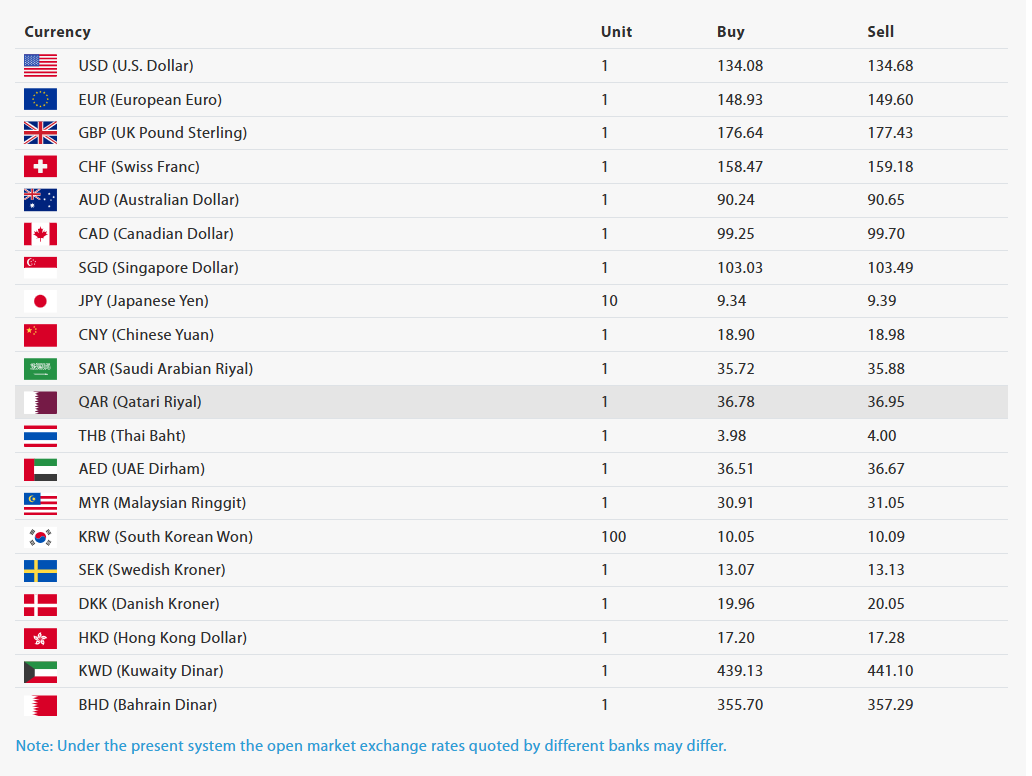Click GBP sell rate 177.43
Image resolution: width=1032 pixels, height=776 pixels.
890,133
